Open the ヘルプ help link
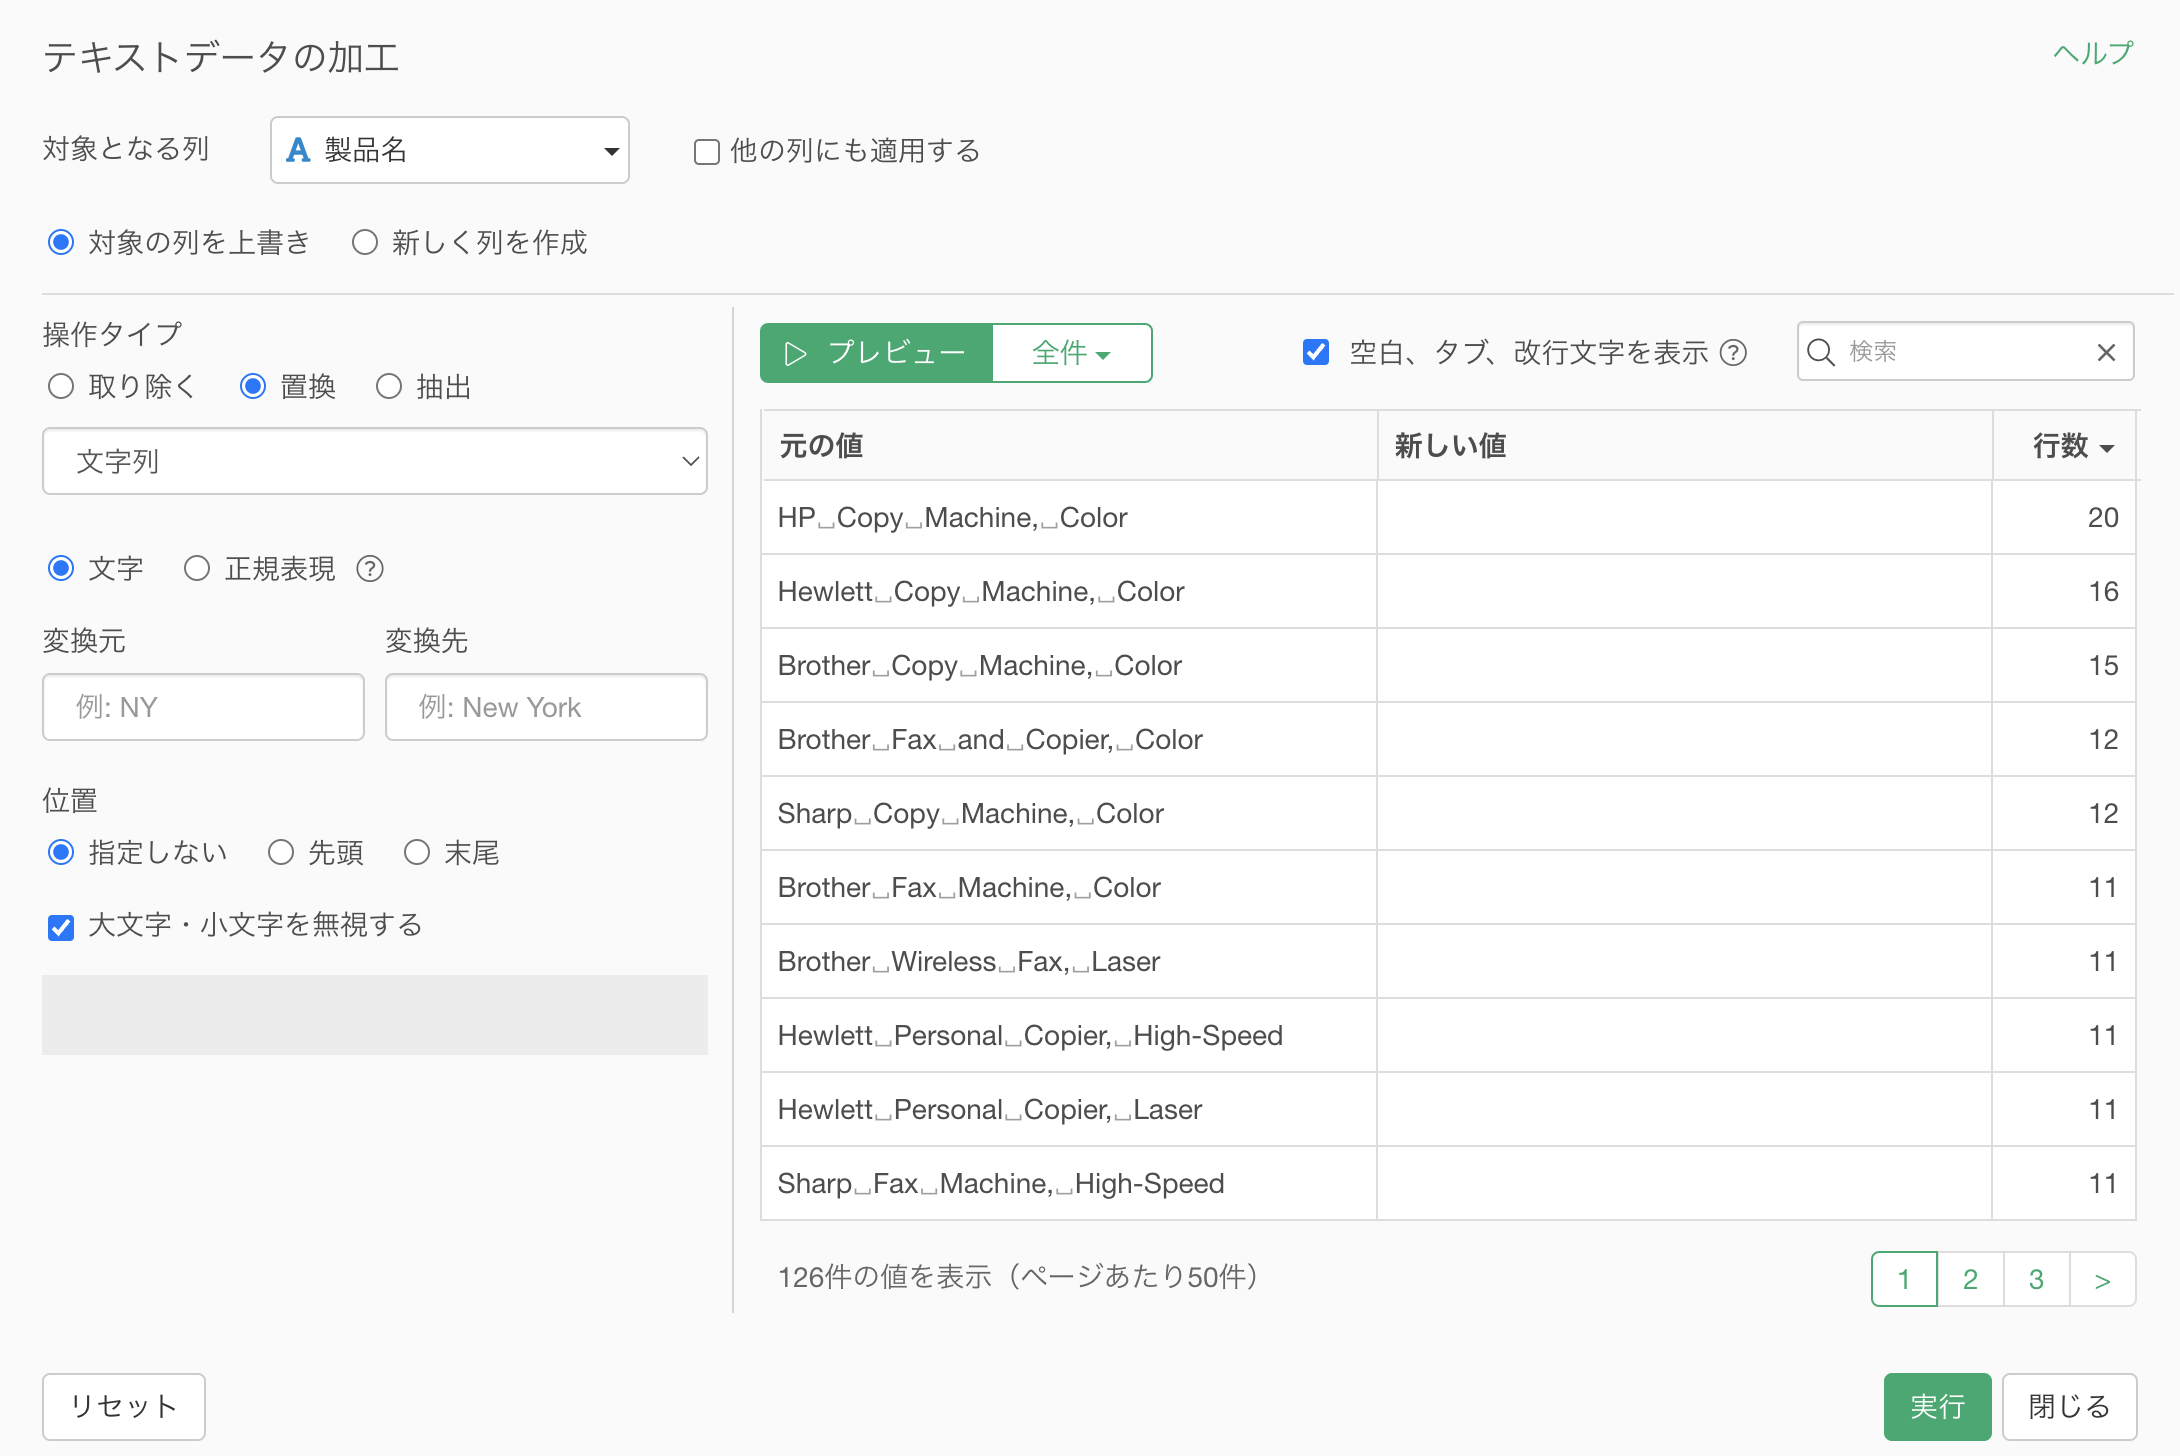This screenshot has width=2180, height=1456. click(2092, 52)
